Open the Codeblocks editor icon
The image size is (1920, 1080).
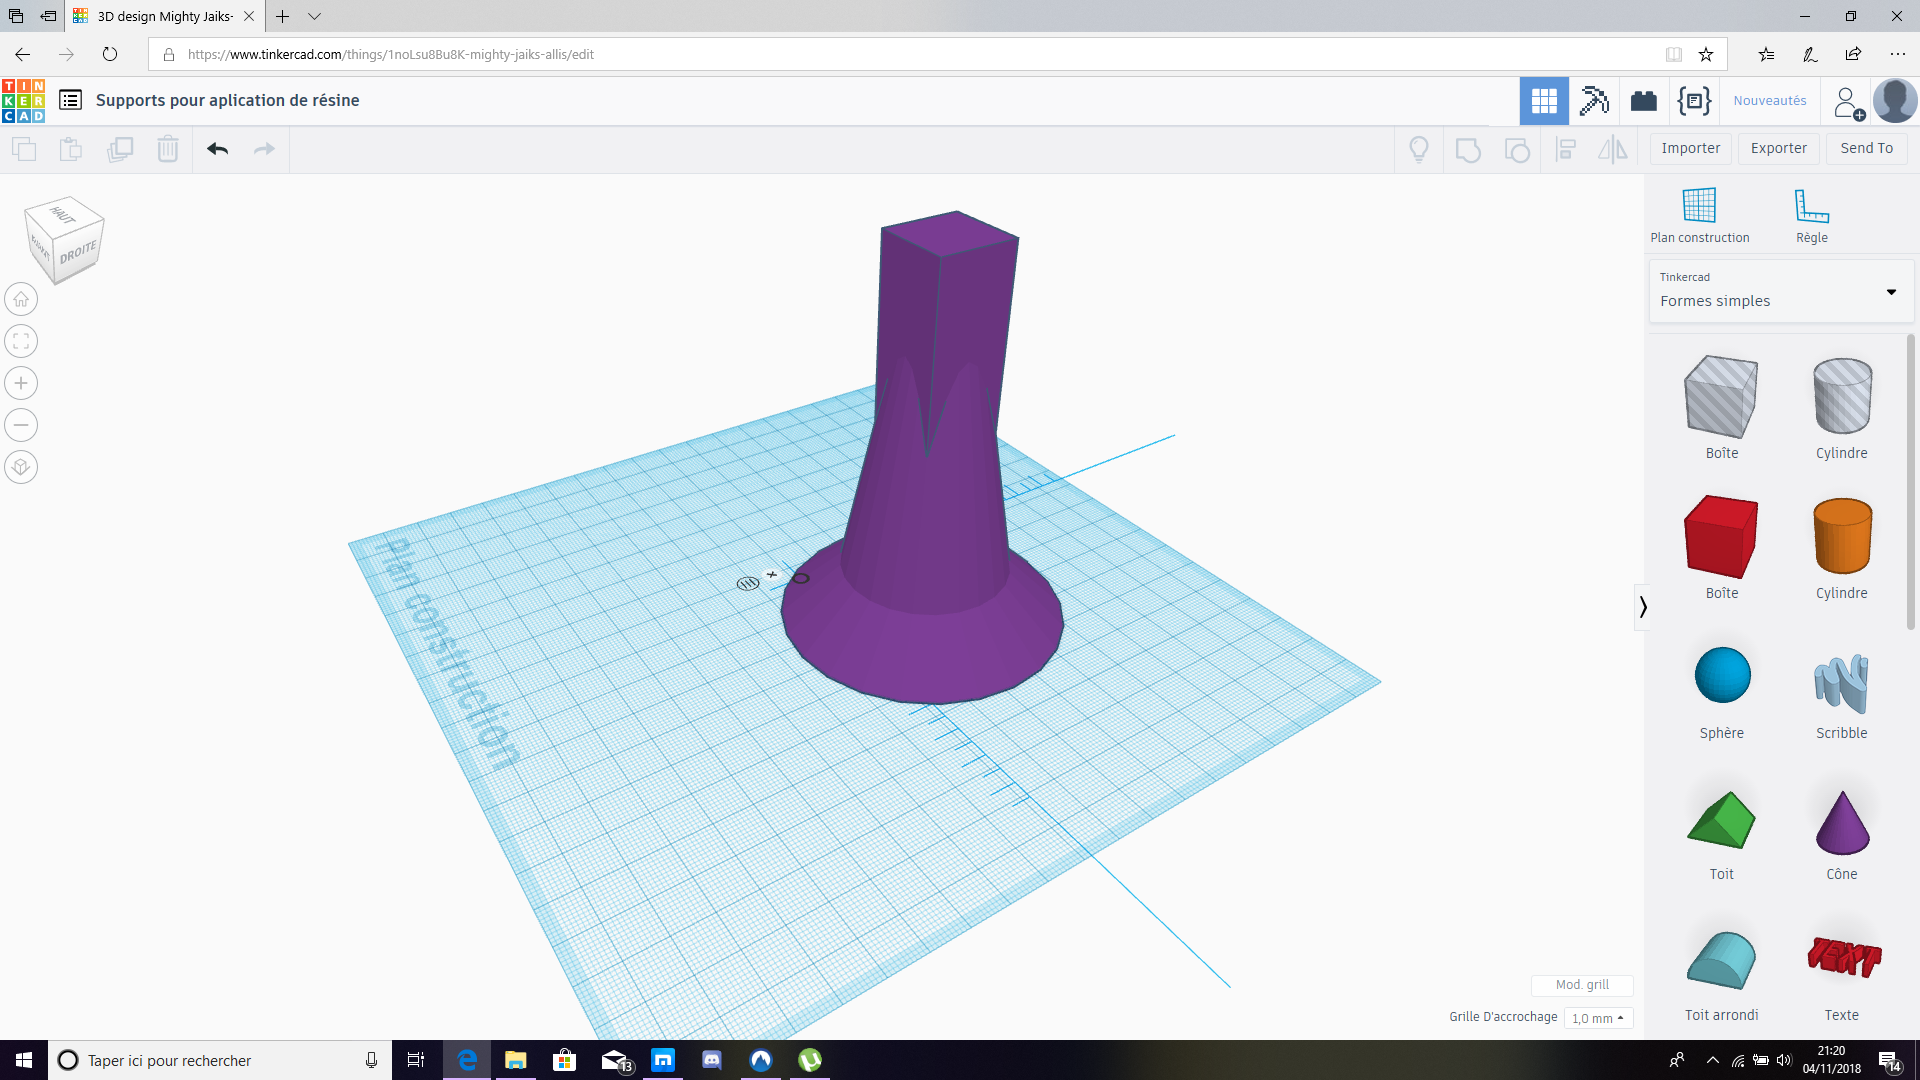(x=1694, y=101)
